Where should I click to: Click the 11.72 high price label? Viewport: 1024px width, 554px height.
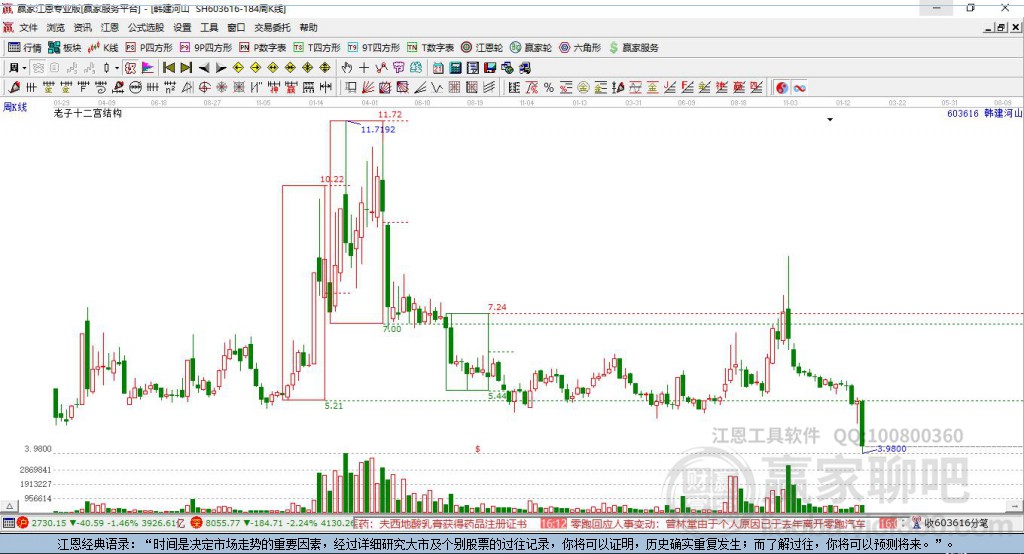[390, 114]
